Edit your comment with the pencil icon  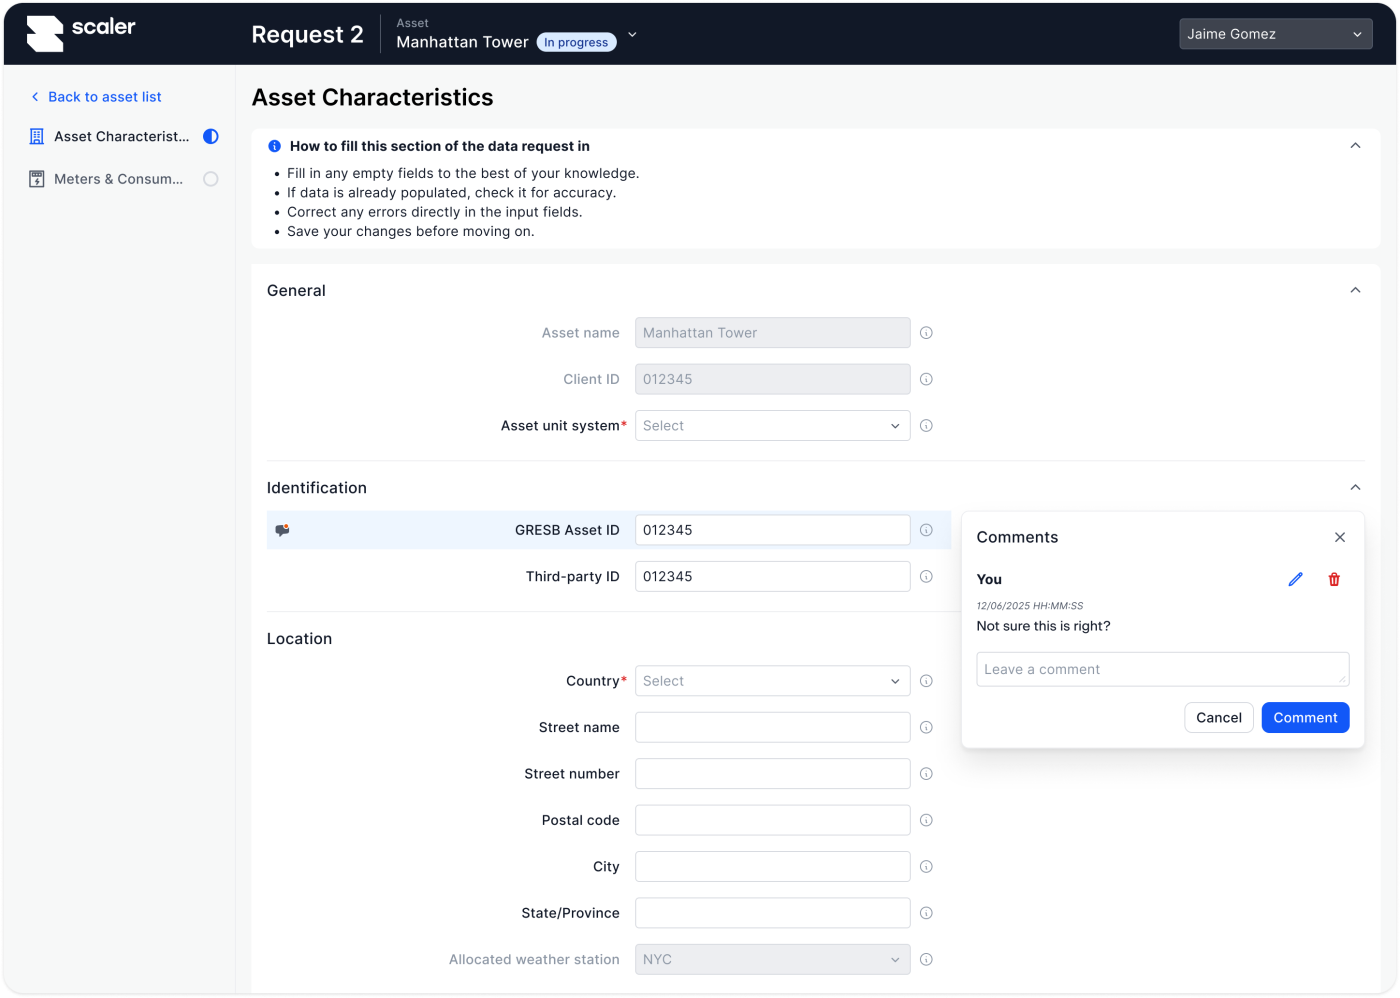(1295, 579)
